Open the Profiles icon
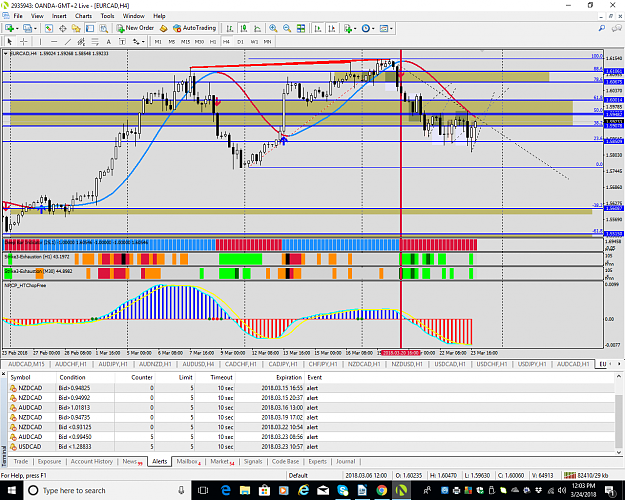 click(x=28, y=28)
